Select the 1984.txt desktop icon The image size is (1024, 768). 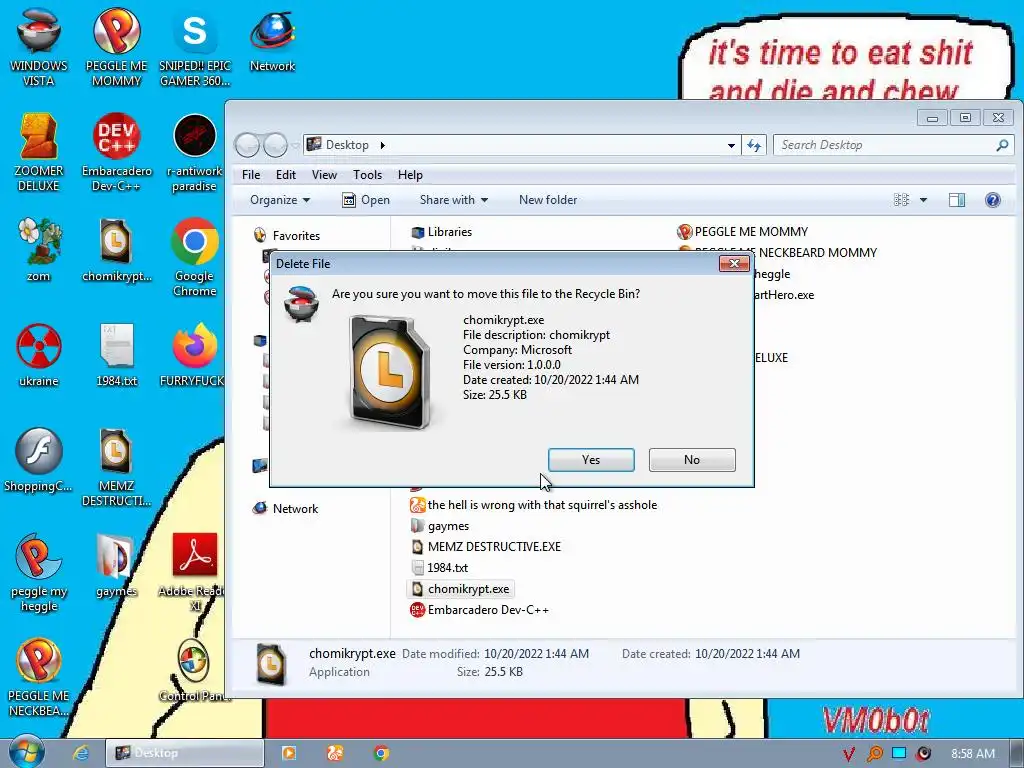click(x=116, y=355)
